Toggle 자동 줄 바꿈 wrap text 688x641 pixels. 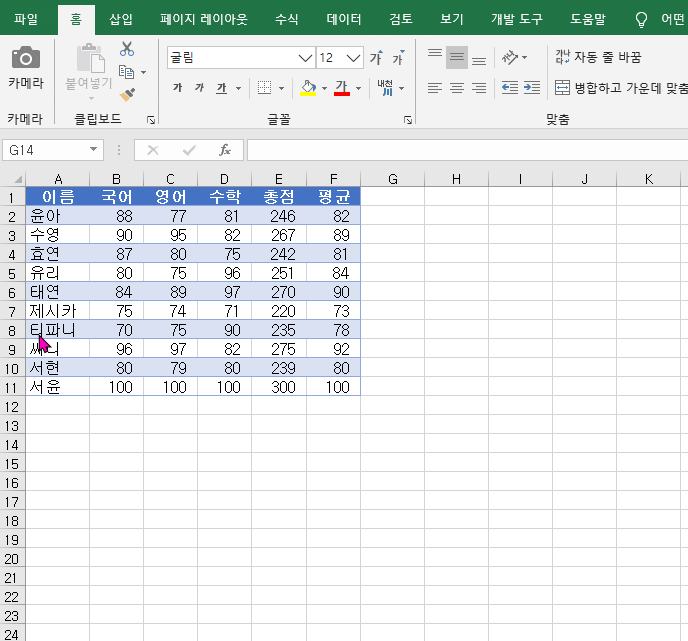598,57
